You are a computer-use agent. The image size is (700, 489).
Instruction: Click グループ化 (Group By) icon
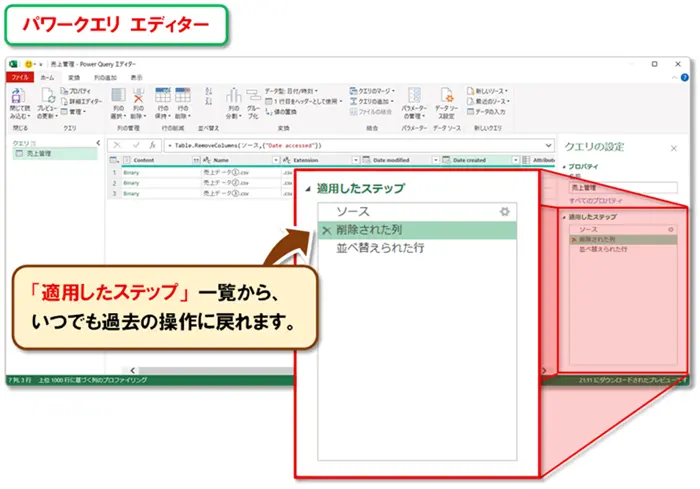(x=253, y=96)
